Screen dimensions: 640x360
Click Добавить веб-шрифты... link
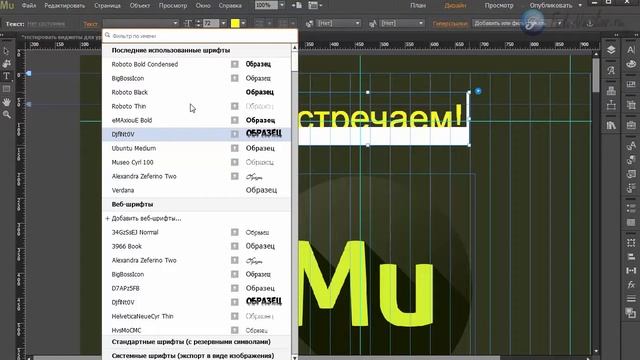146,218
